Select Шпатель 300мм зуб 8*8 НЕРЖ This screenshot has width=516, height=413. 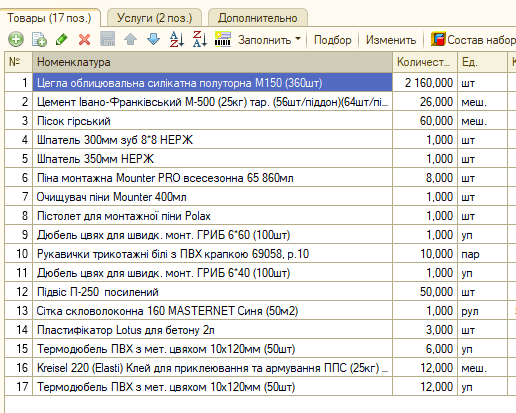(212, 140)
